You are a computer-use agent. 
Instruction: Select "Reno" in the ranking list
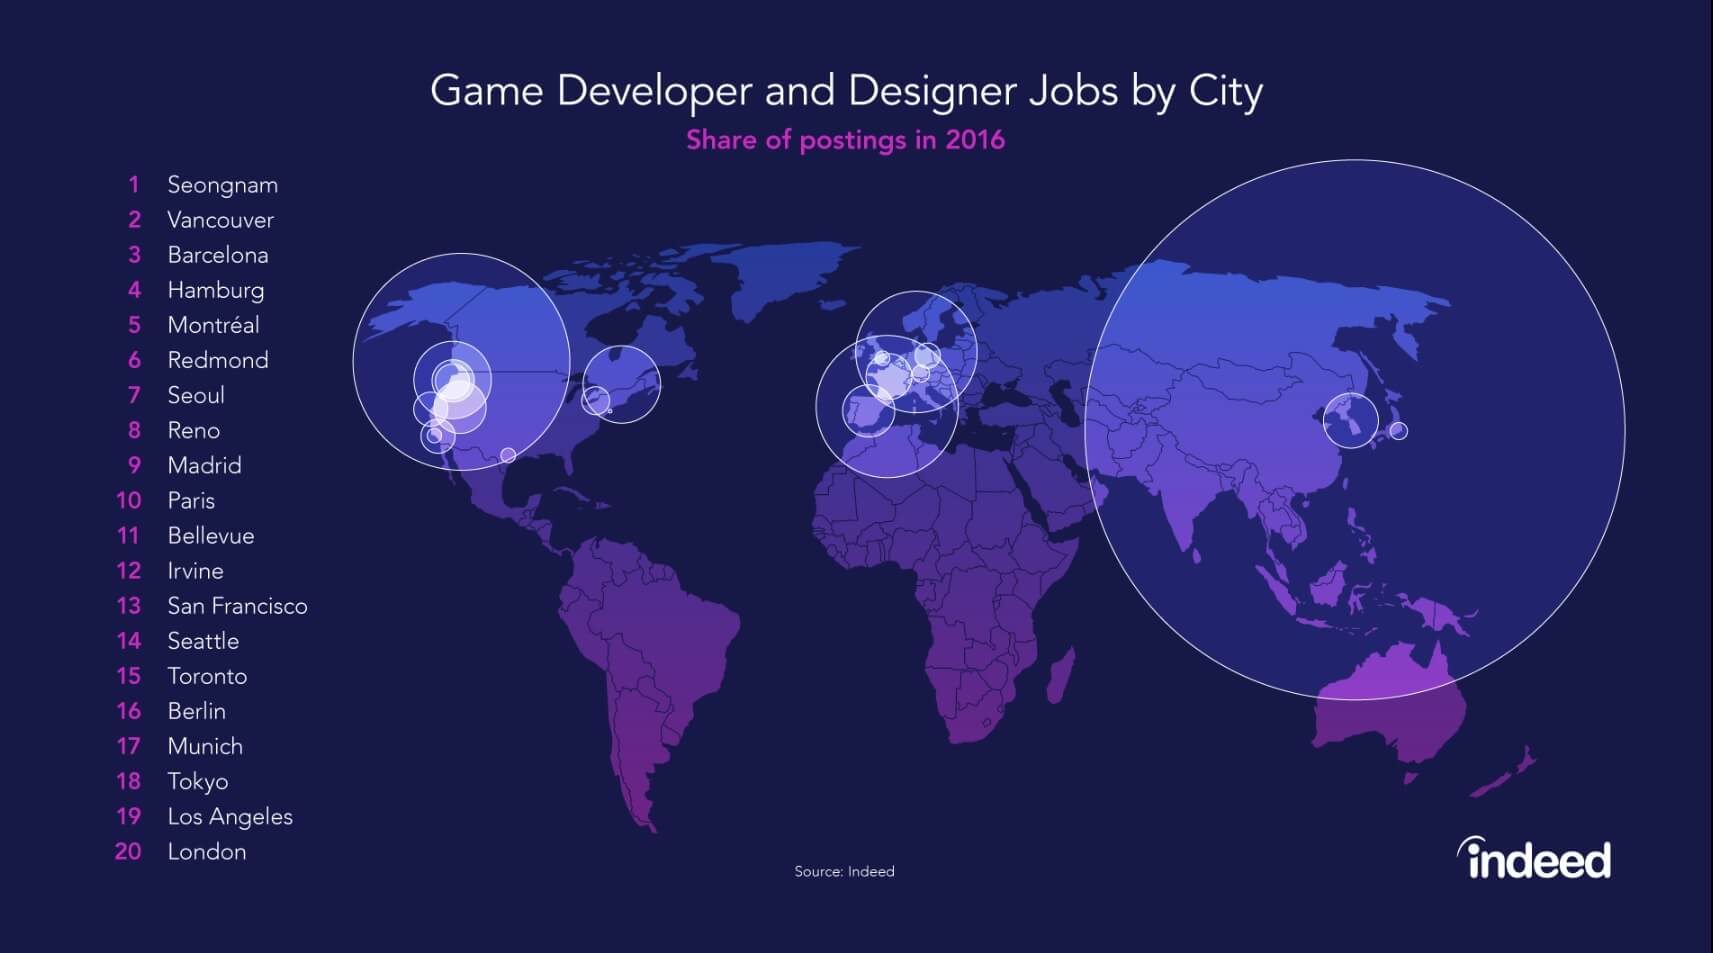tap(193, 430)
